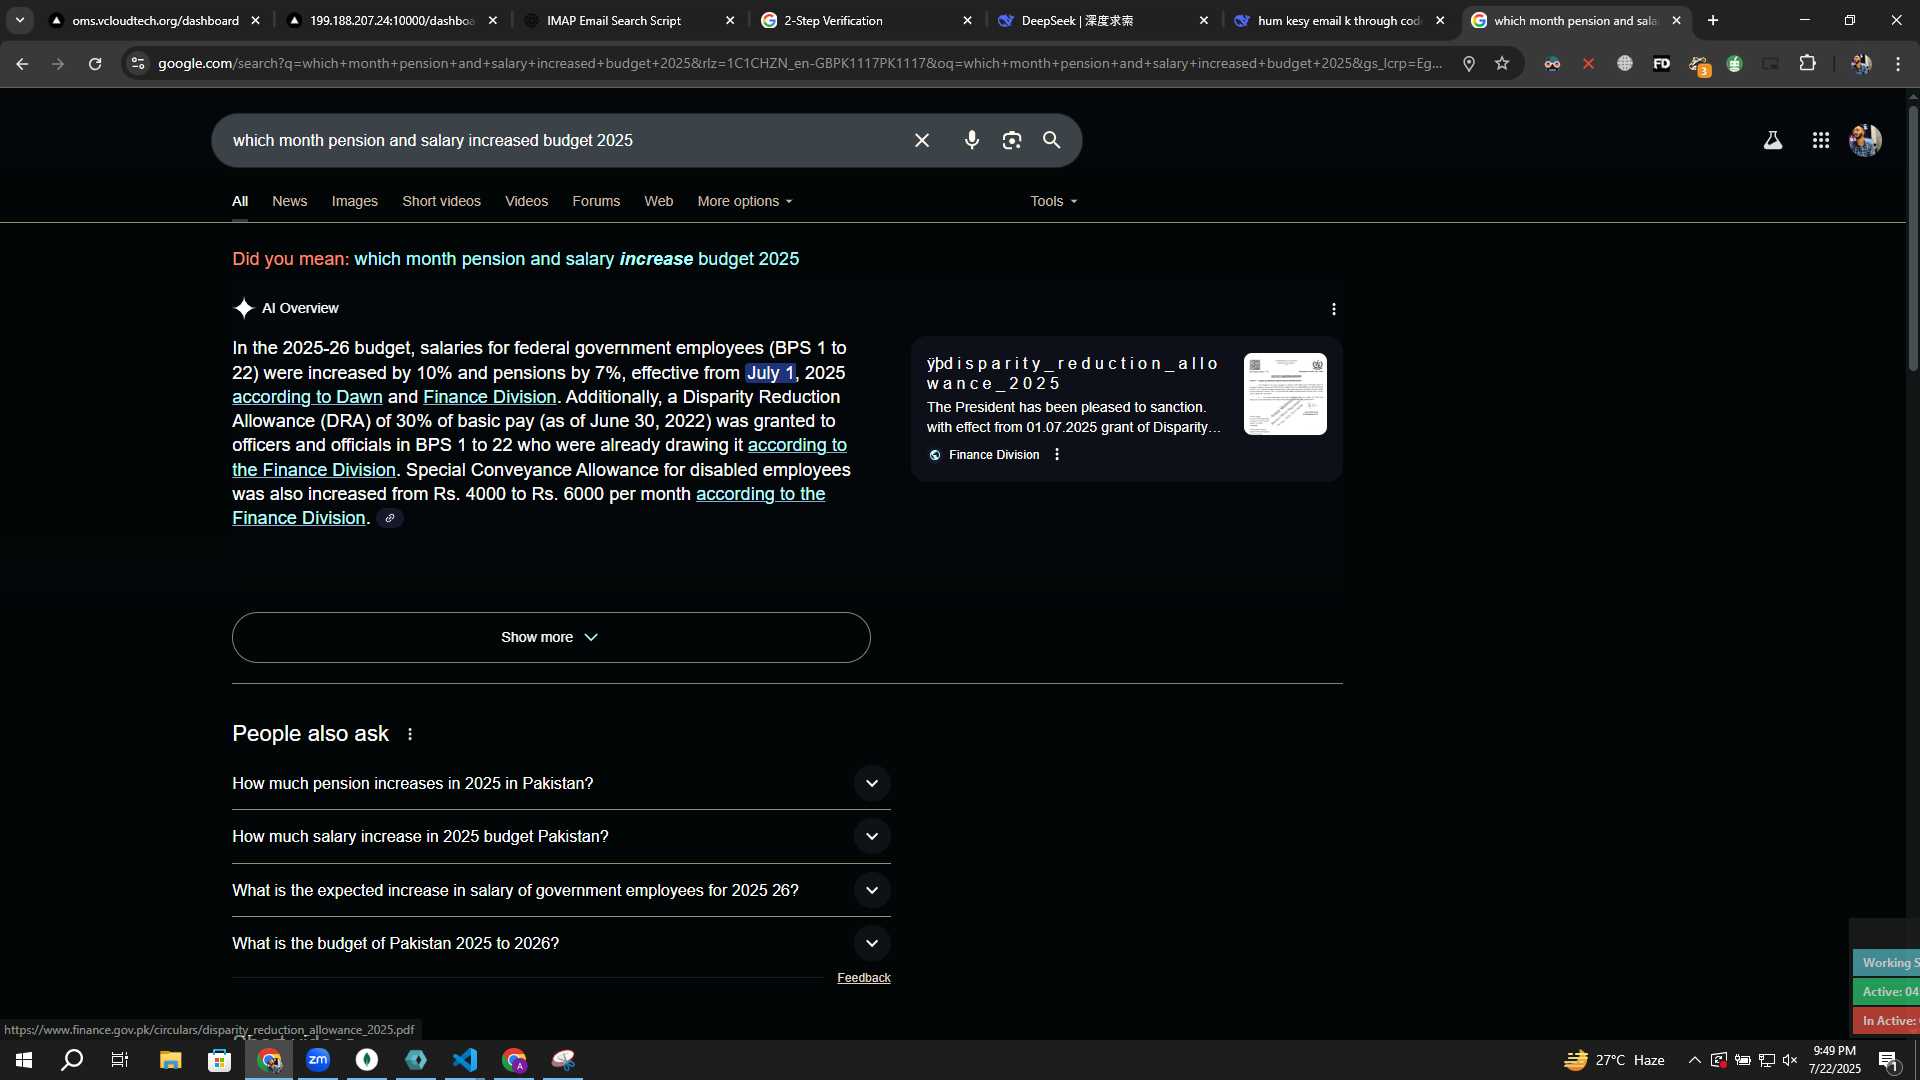Click the location pin icon in the address bar

point(1468,63)
